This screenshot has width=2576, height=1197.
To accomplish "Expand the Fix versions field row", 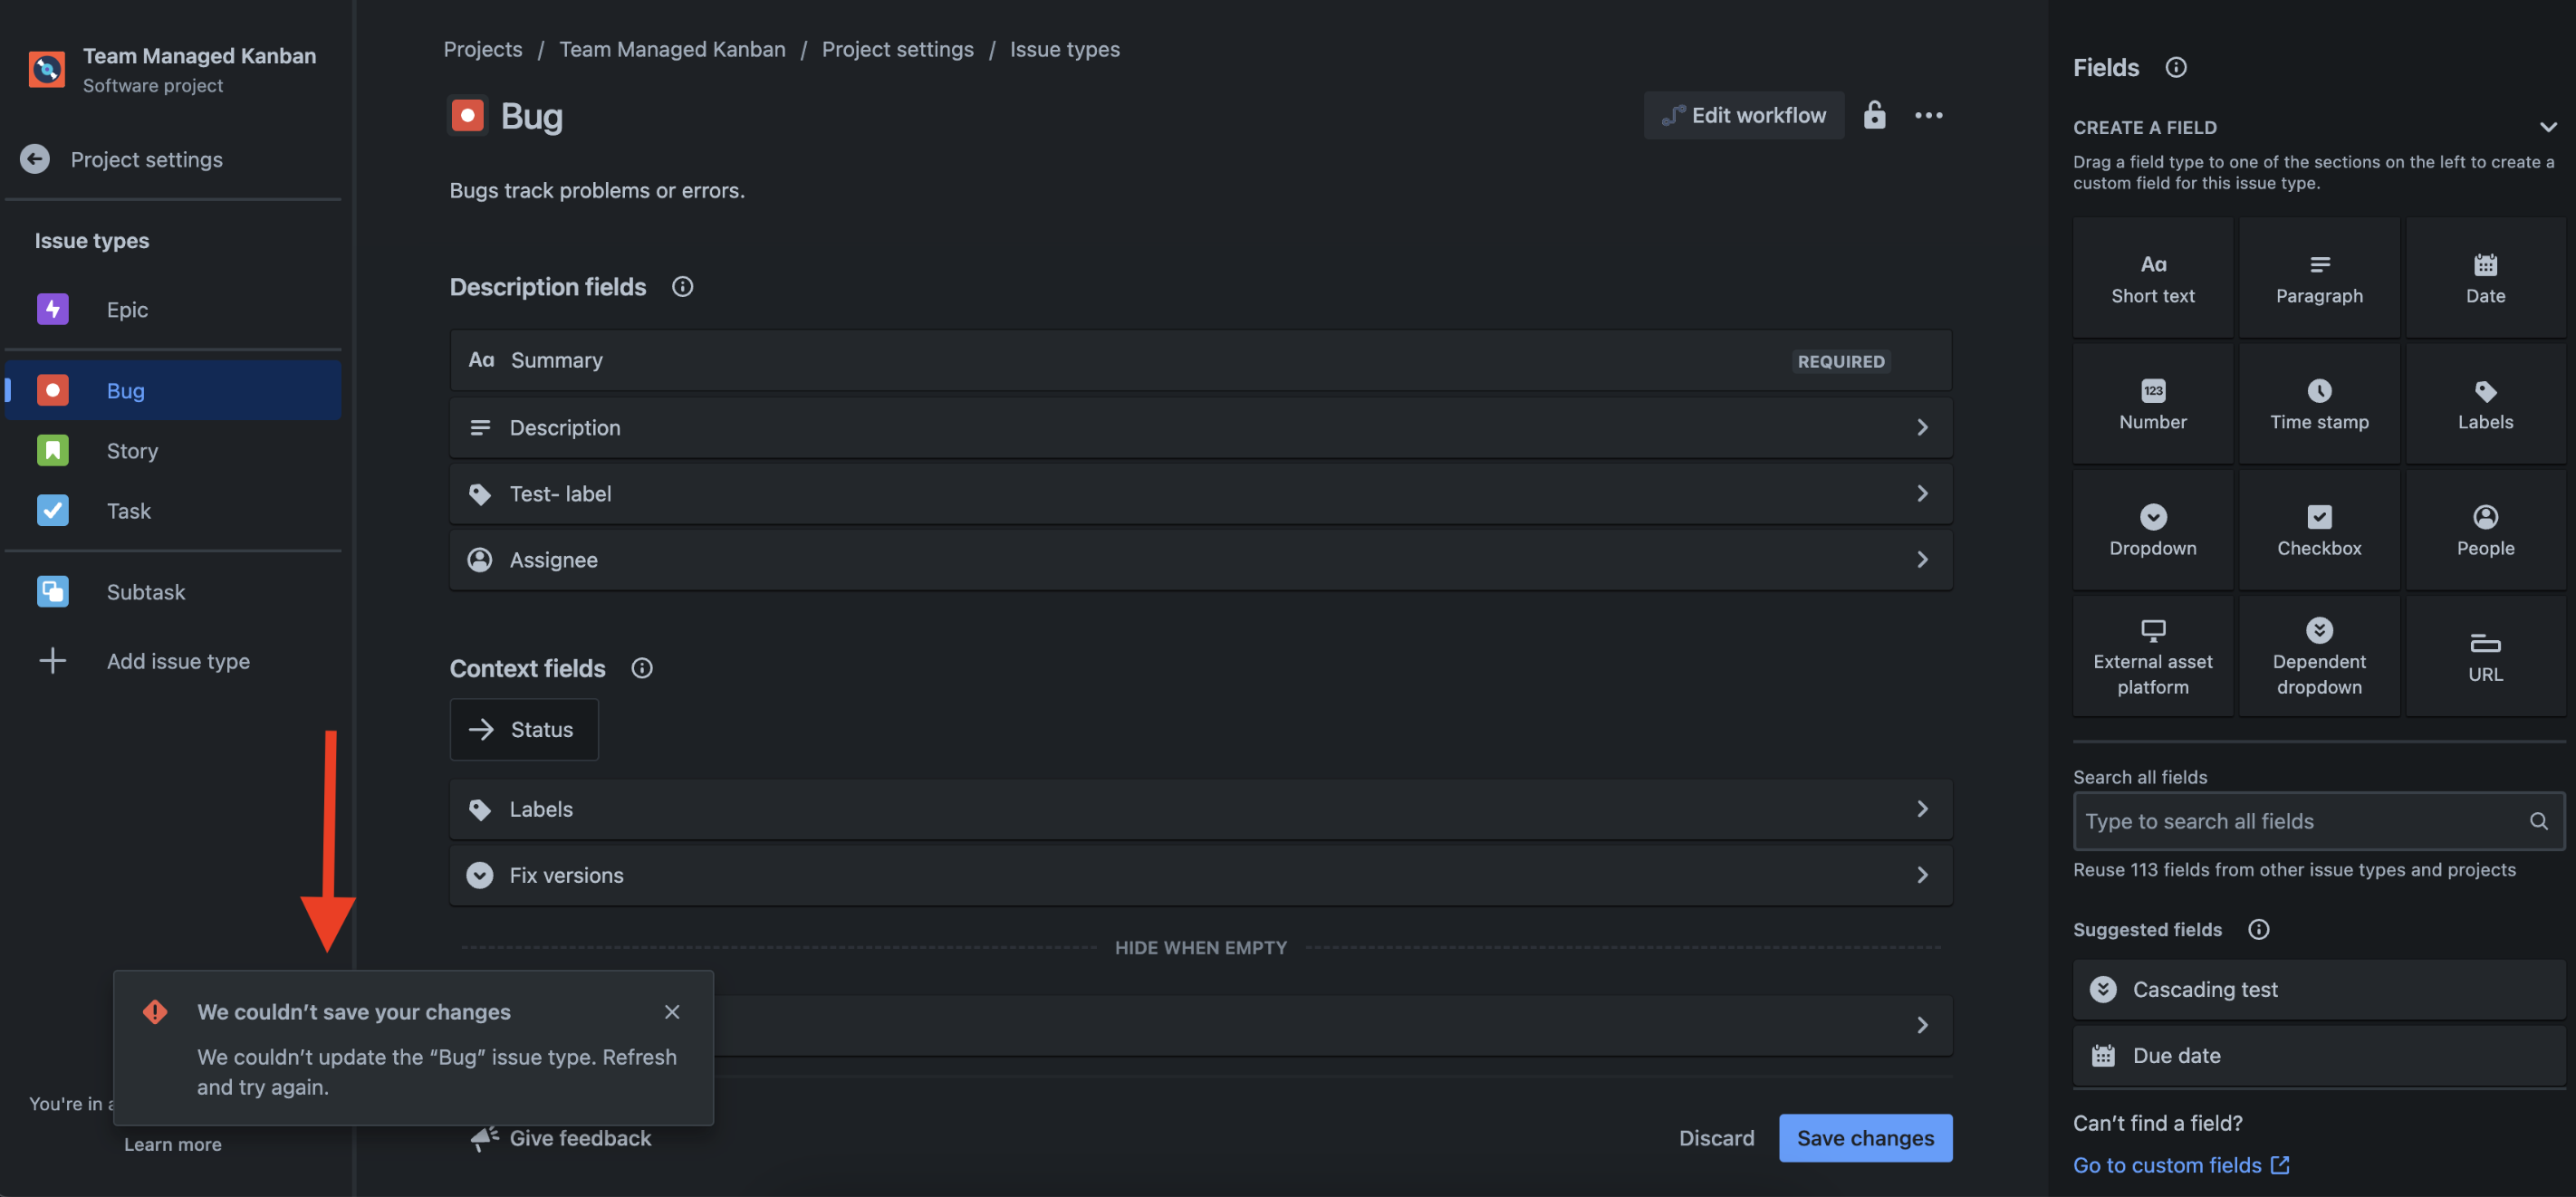I will pos(1200,875).
